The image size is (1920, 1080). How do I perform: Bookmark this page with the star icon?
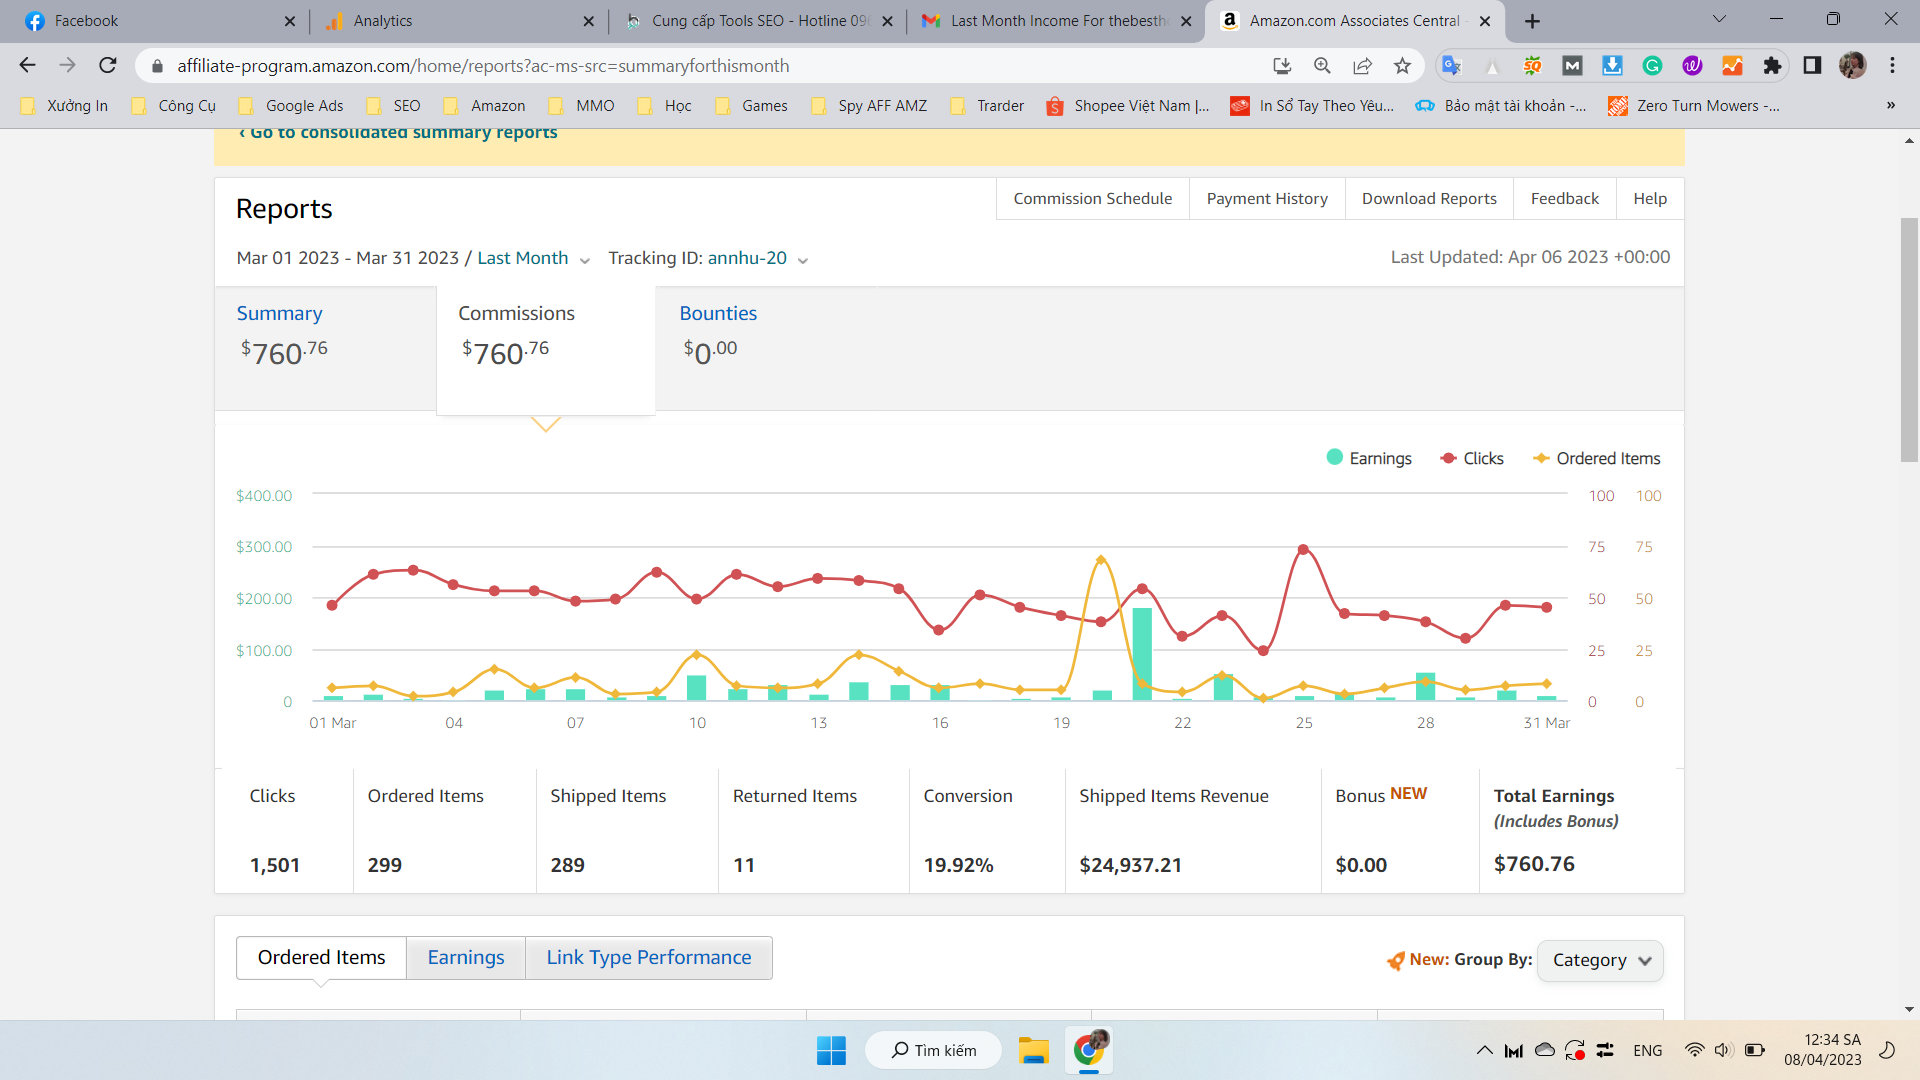pyautogui.click(x=1402, y=65)
